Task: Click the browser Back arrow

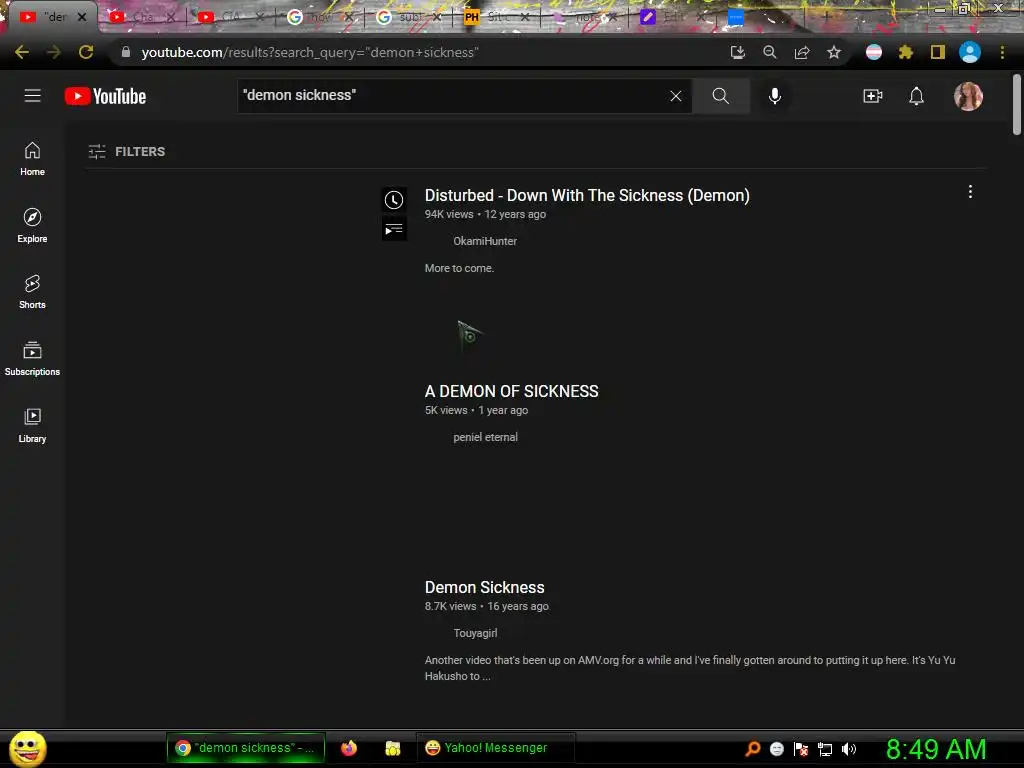Action: tap(22, 52)
